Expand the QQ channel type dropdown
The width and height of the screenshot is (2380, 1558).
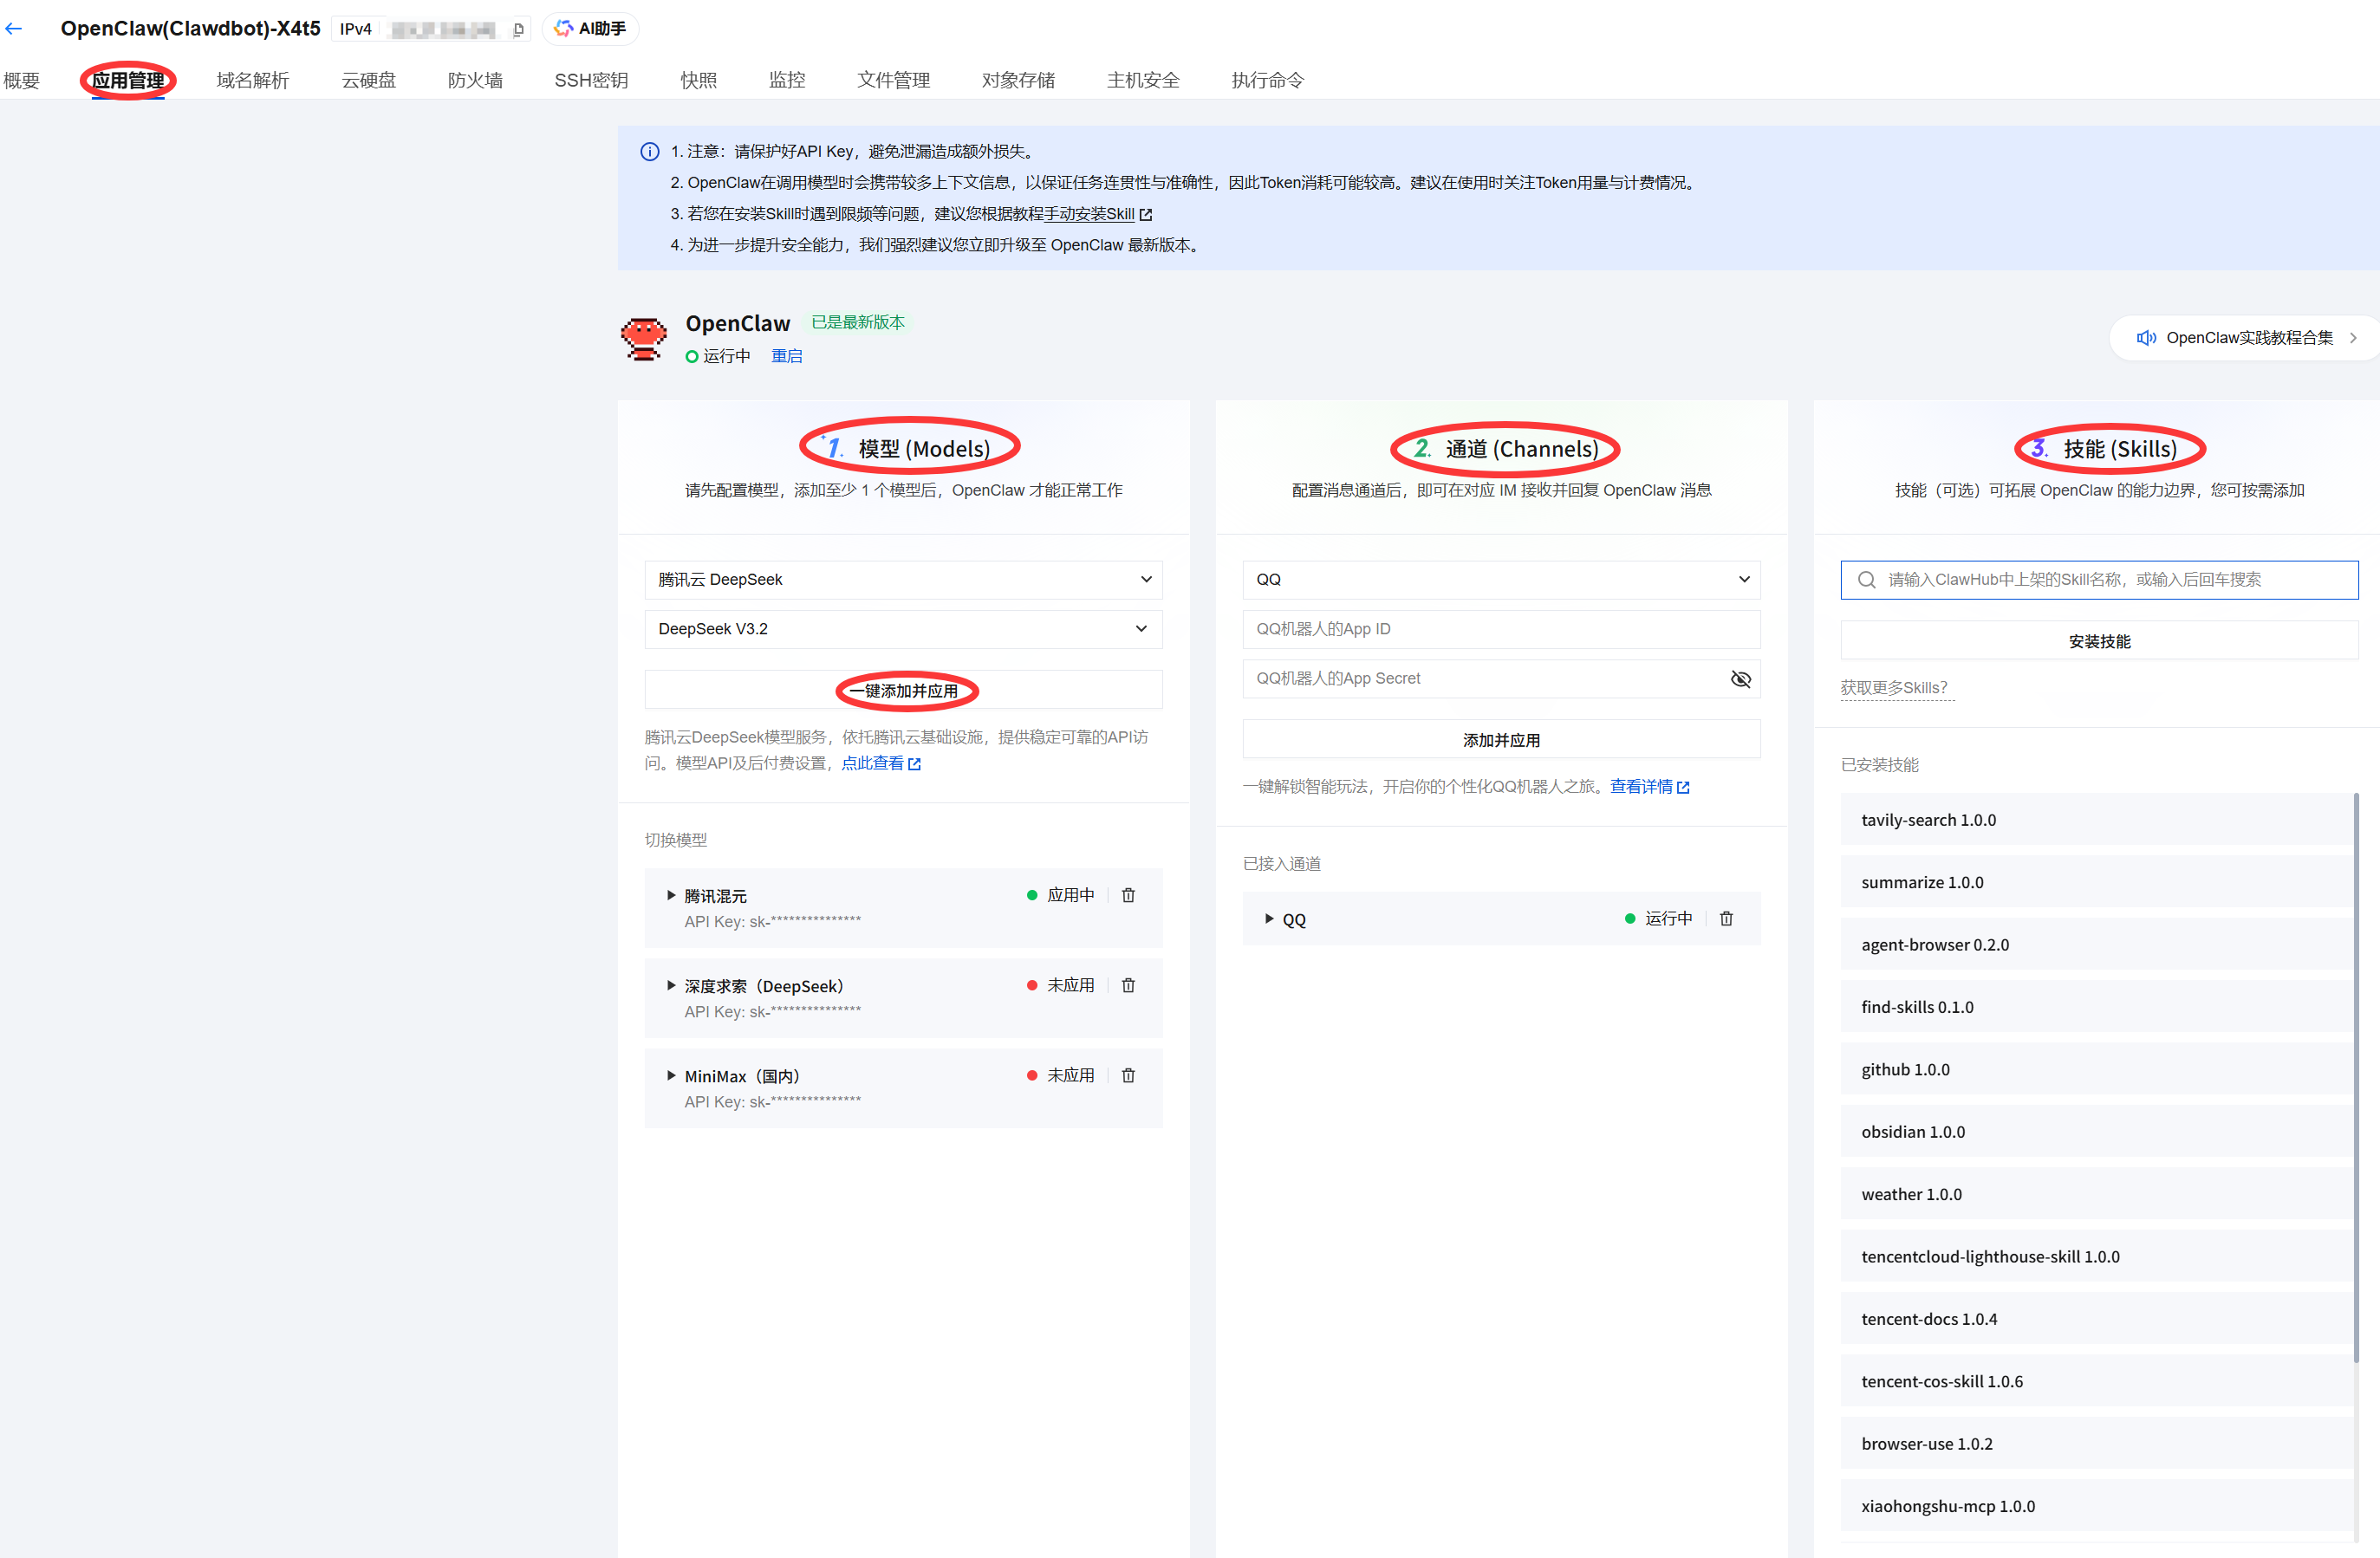[1501, 580]
